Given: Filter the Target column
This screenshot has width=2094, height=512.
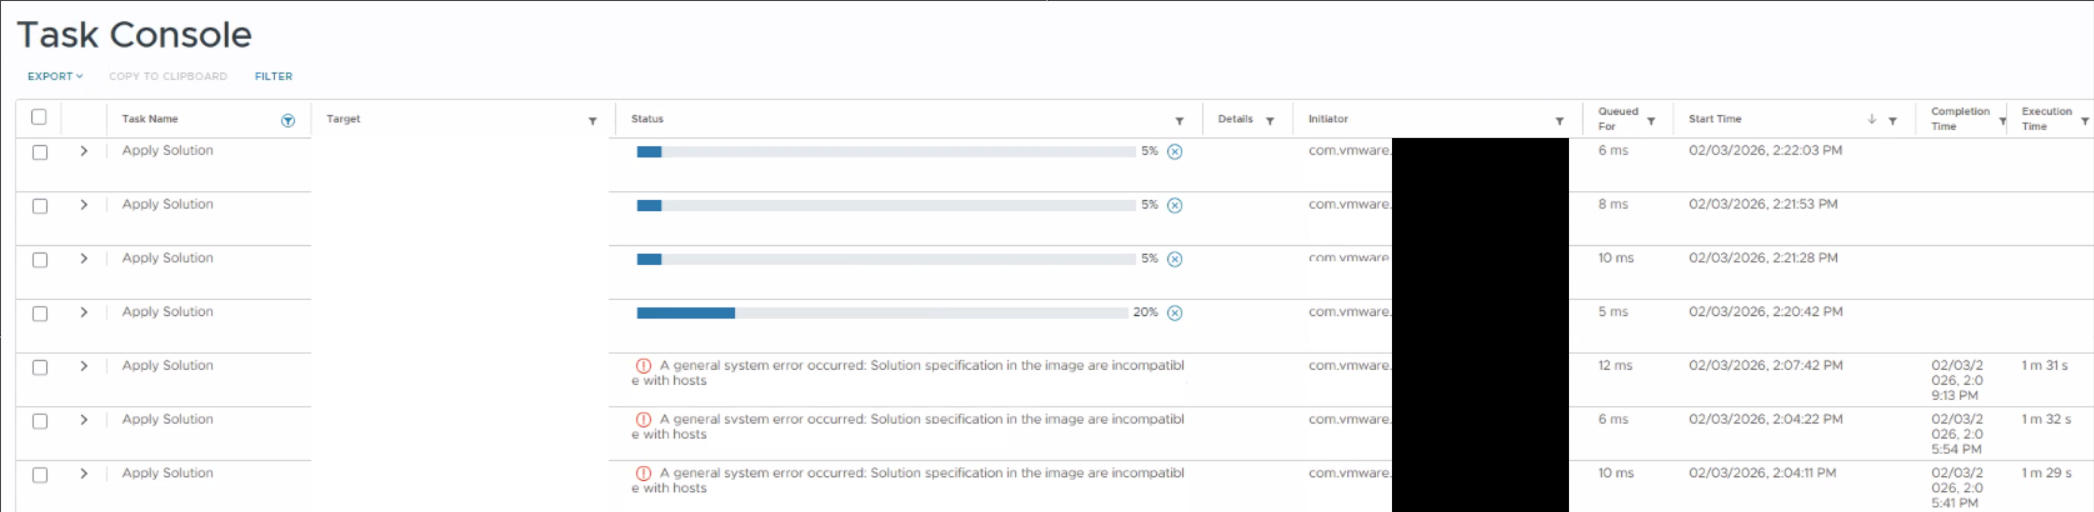Looking at the screenshot, I should tap(593, 121).
